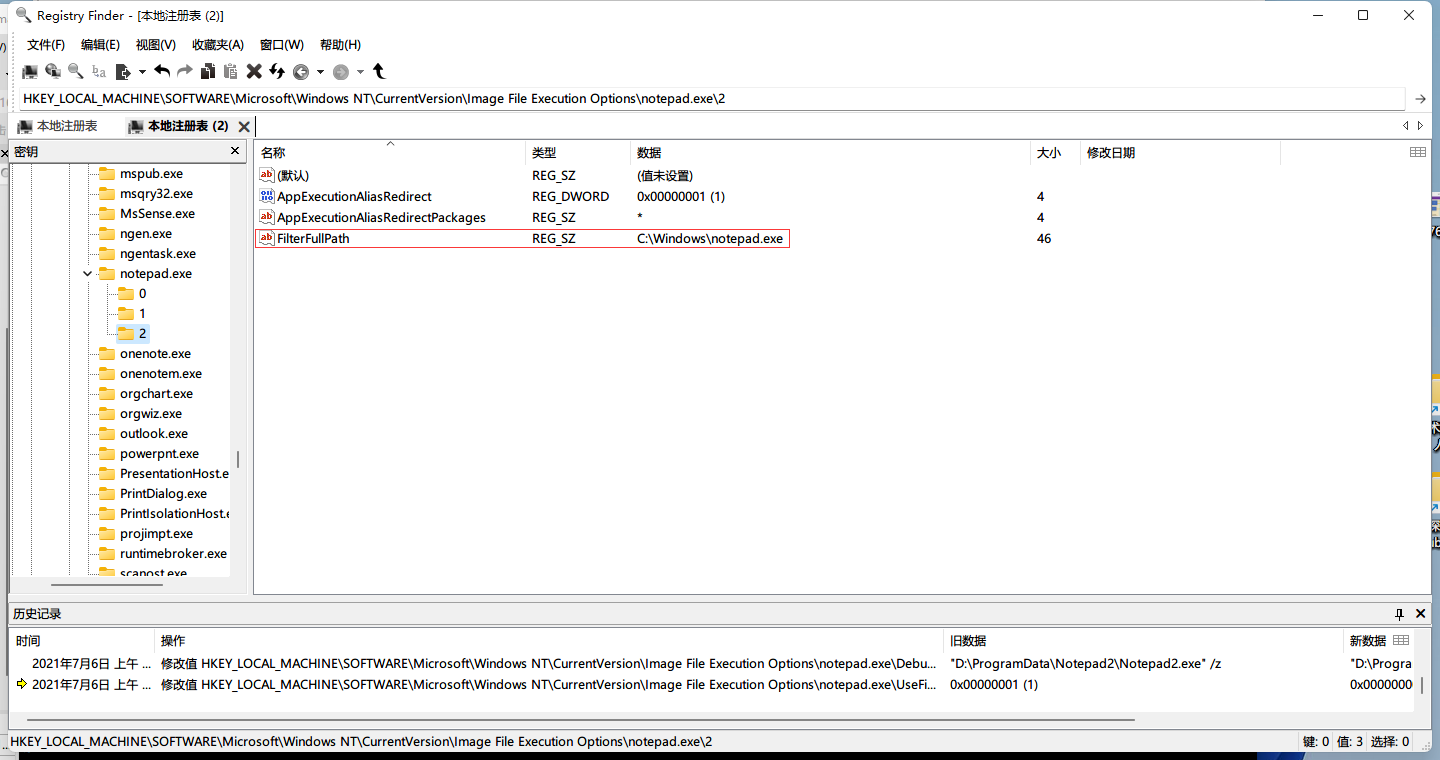Open the Export/import dropdown arrow in toolbar
This screenshot has height=760, width=1440.
tap(142, 71)
